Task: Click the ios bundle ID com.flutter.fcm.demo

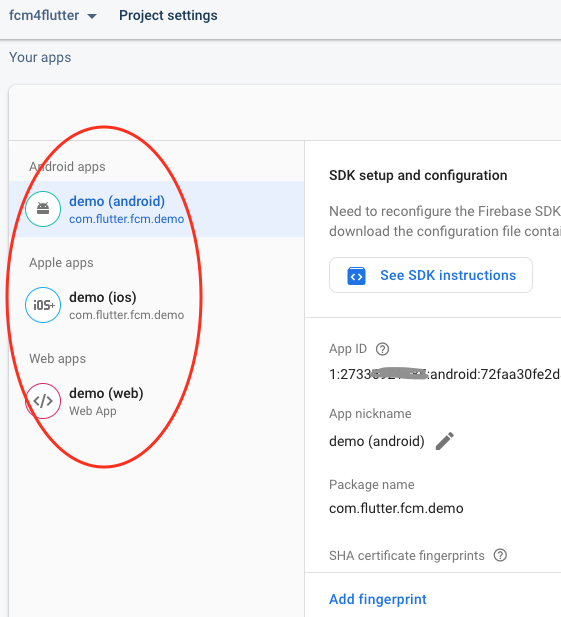Action: [127, 315]
